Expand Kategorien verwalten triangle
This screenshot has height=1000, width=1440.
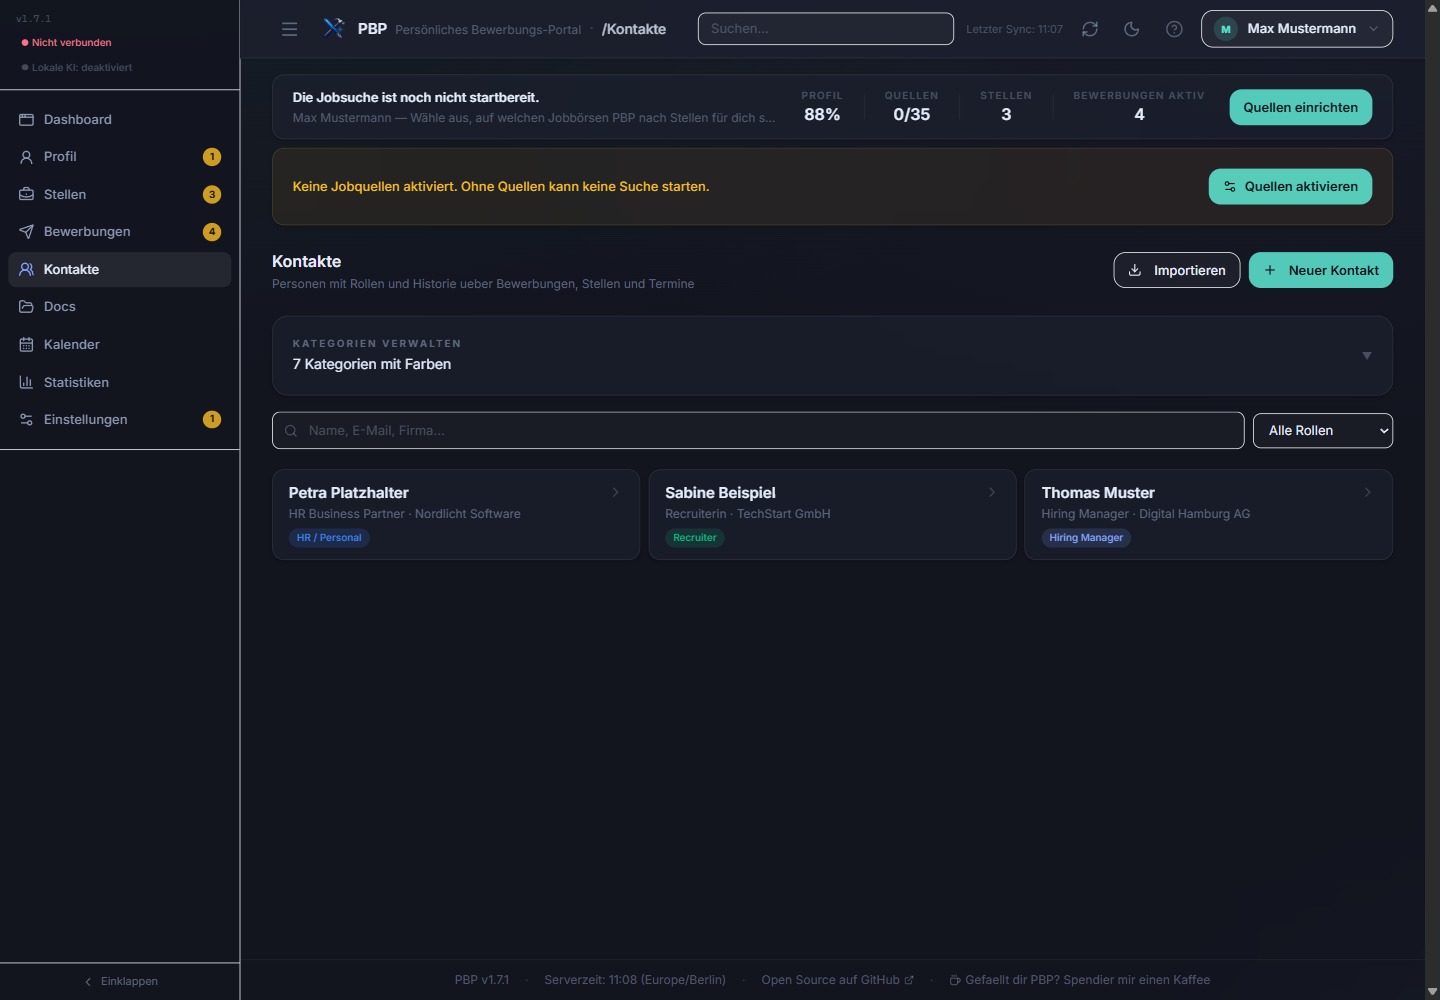click(x=1367, y=356)
